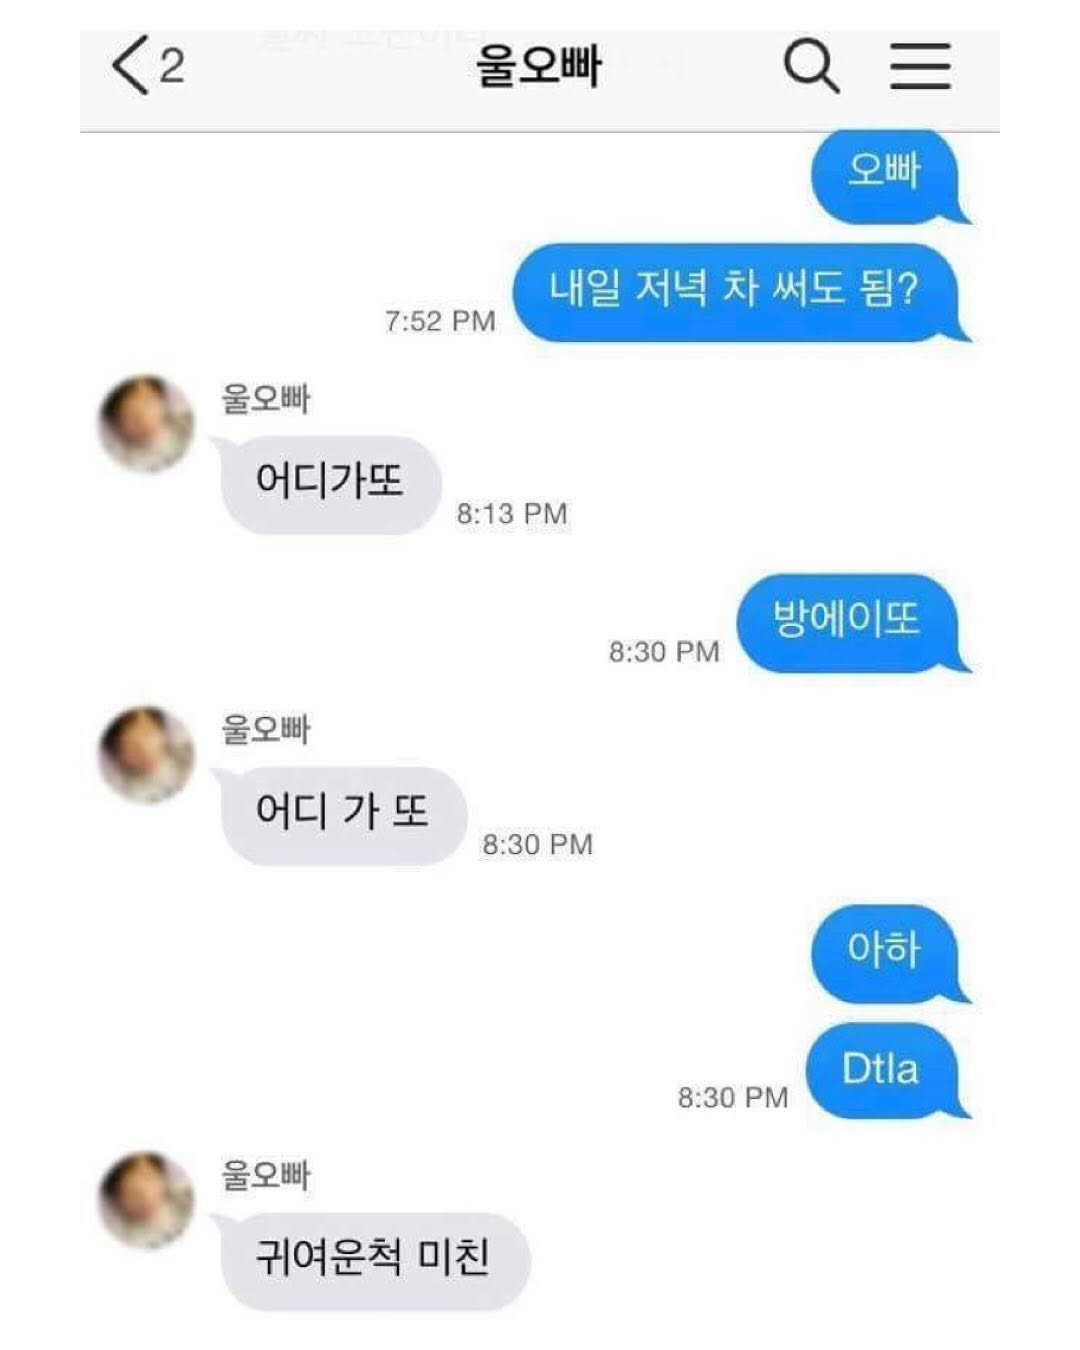Select the blue Dtla bubble
The image size is (1080, 1350).
pyautogui.click(x=886, y=1070)
